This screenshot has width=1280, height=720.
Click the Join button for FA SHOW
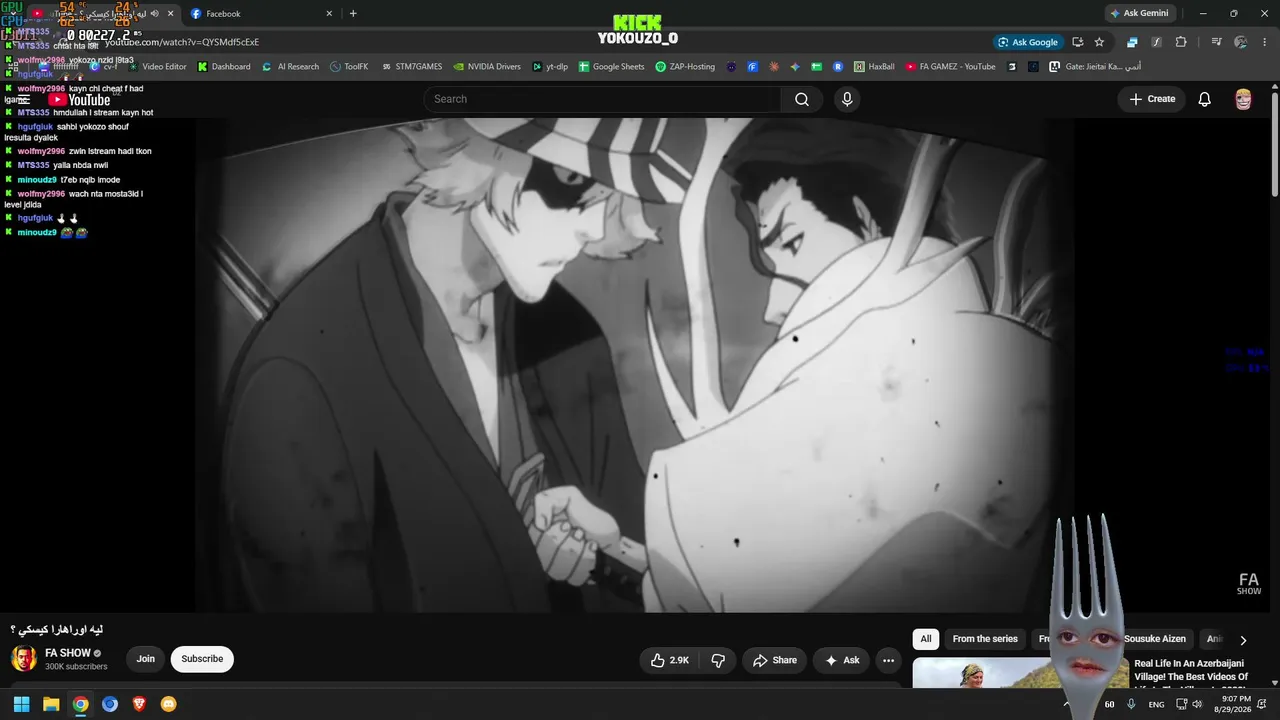(146, 659)
